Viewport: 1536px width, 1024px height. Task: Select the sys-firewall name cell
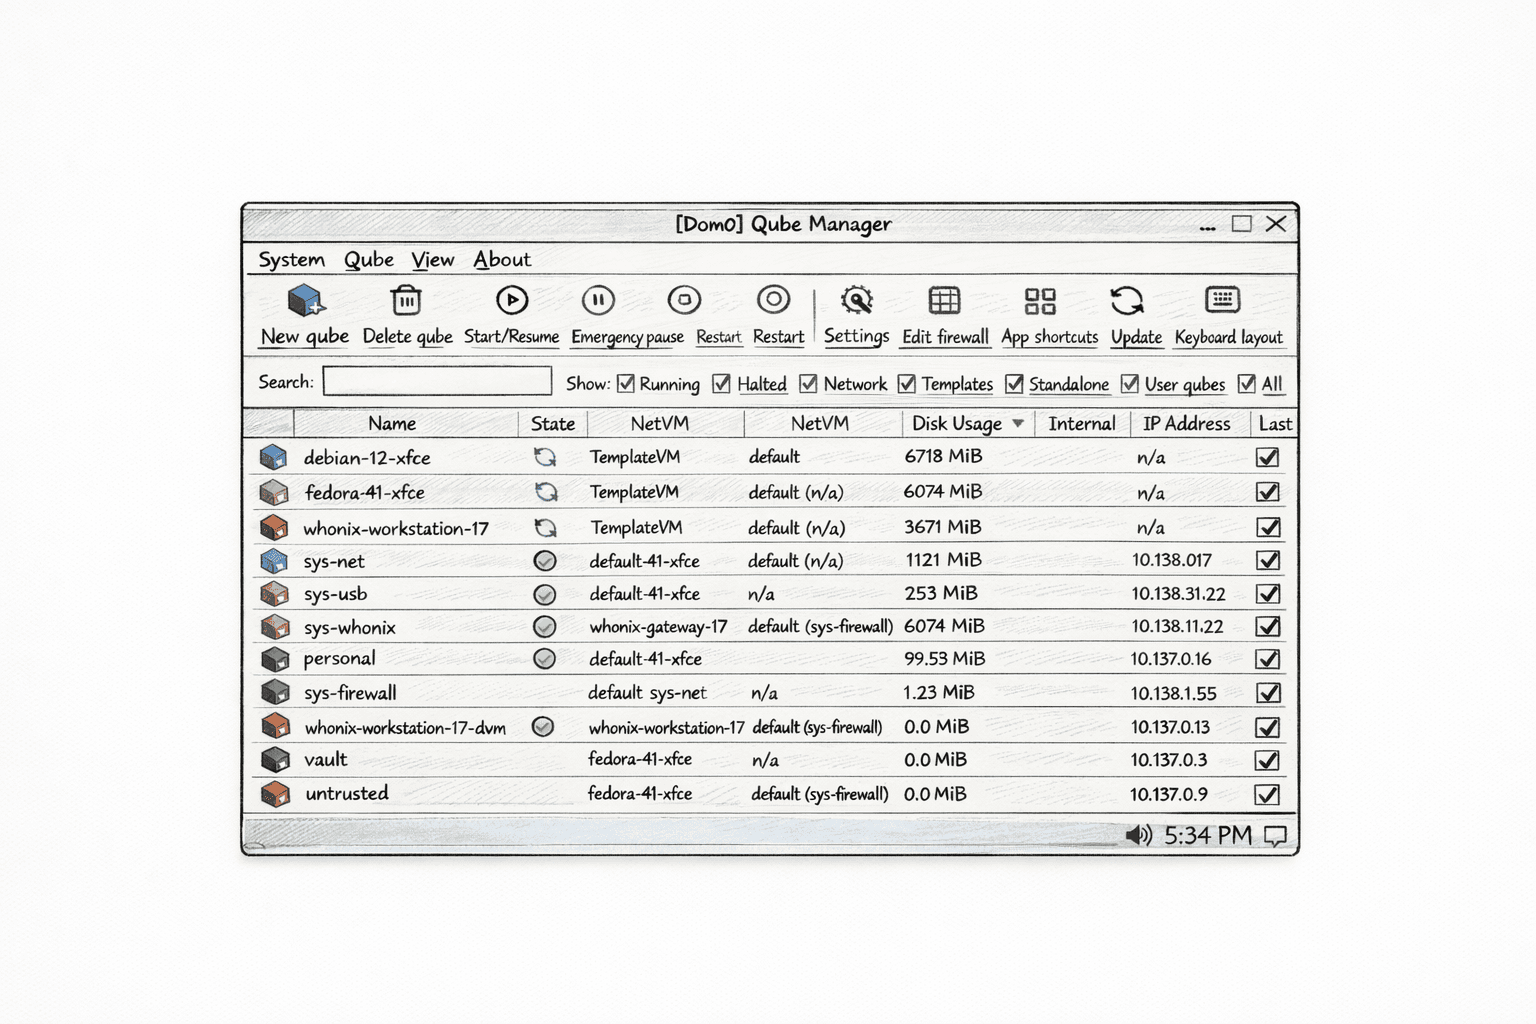point(350,693)
